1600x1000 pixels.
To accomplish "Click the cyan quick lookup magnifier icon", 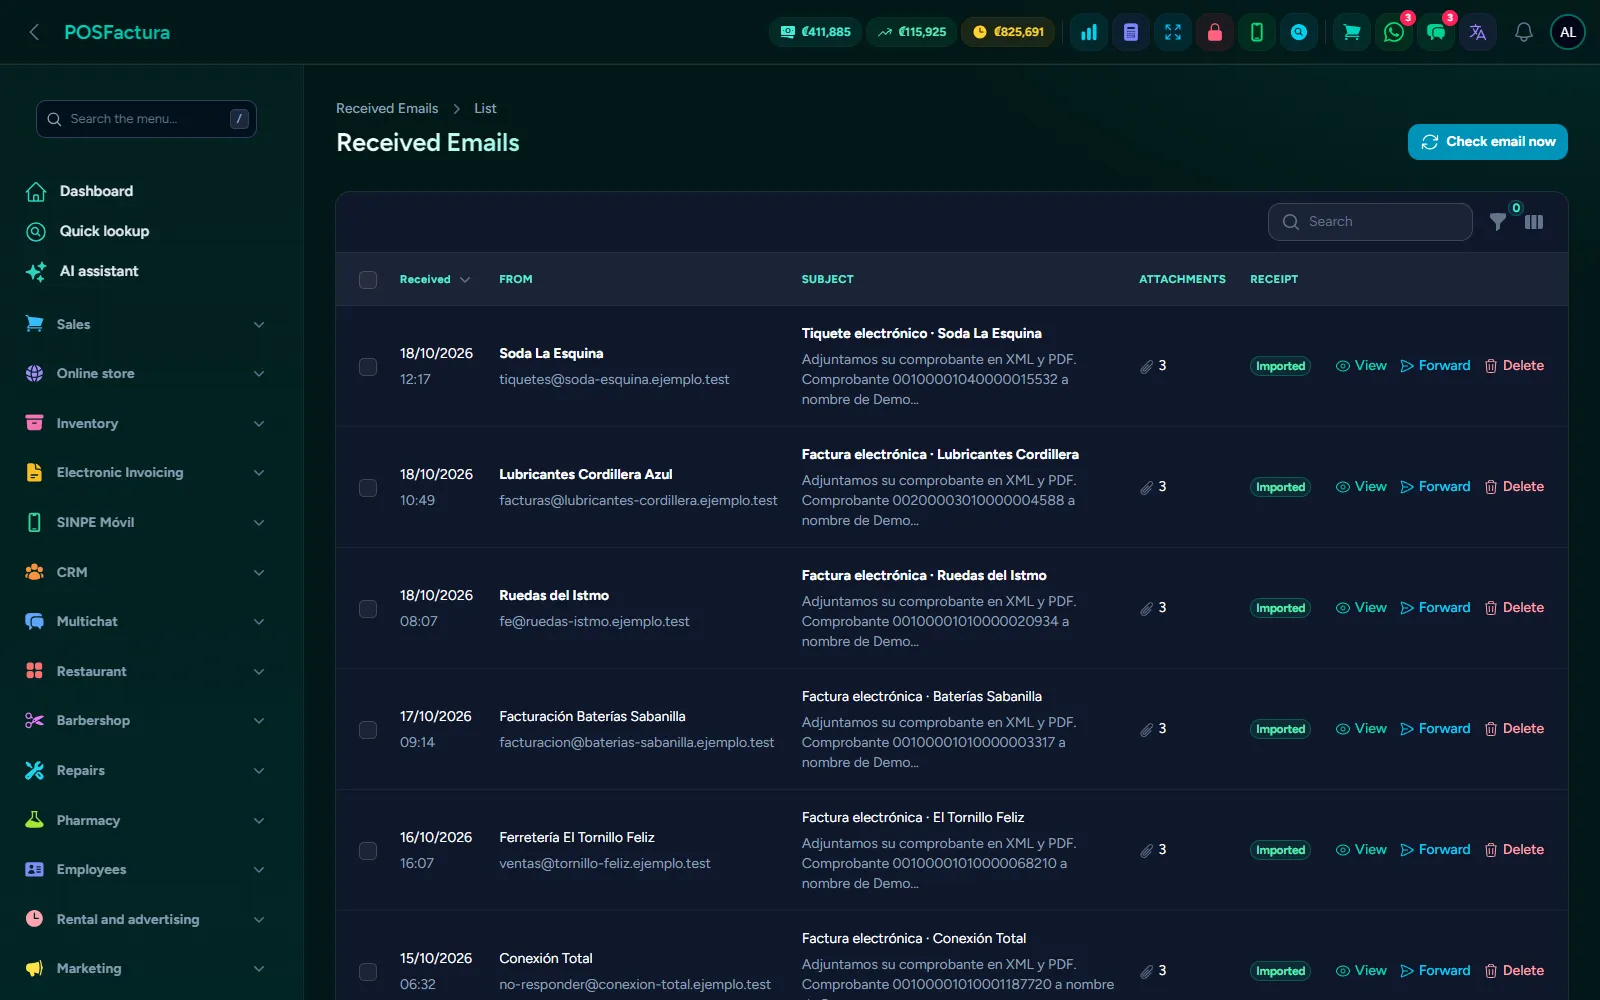I will pos(1299,32).
